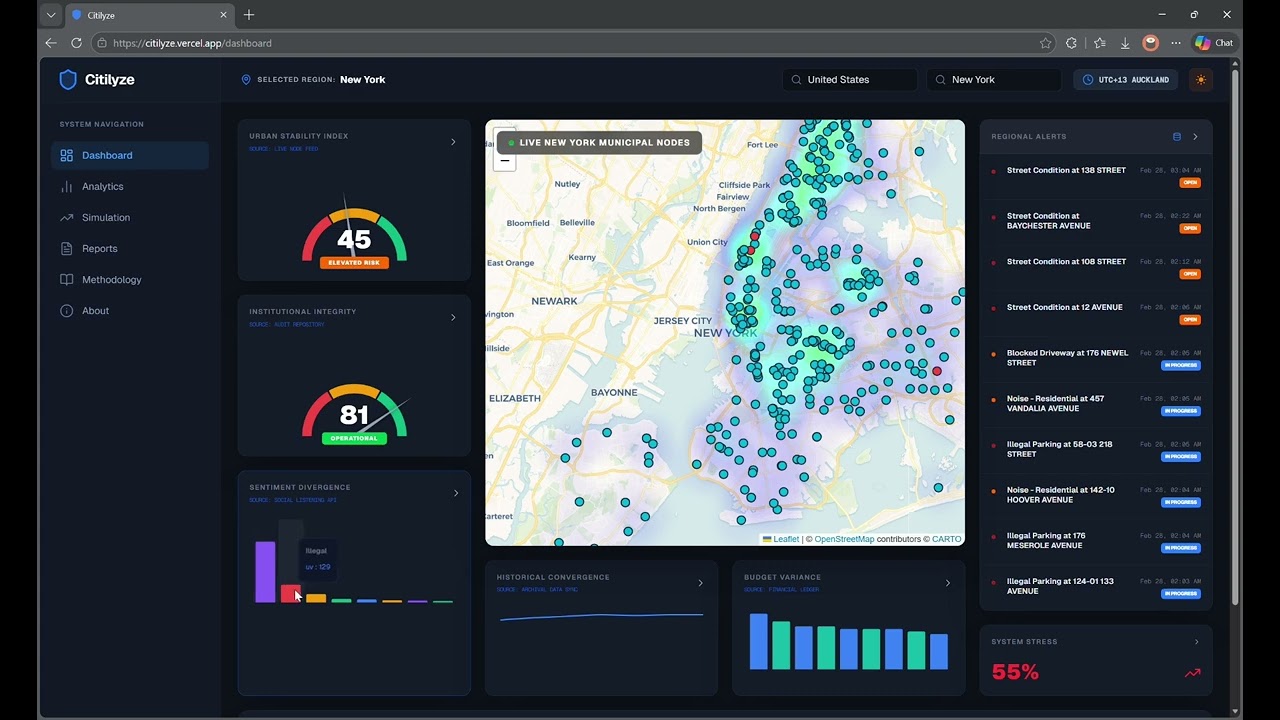Click the Institutional Integrity gauge showing 81

[x=354, y=412]
